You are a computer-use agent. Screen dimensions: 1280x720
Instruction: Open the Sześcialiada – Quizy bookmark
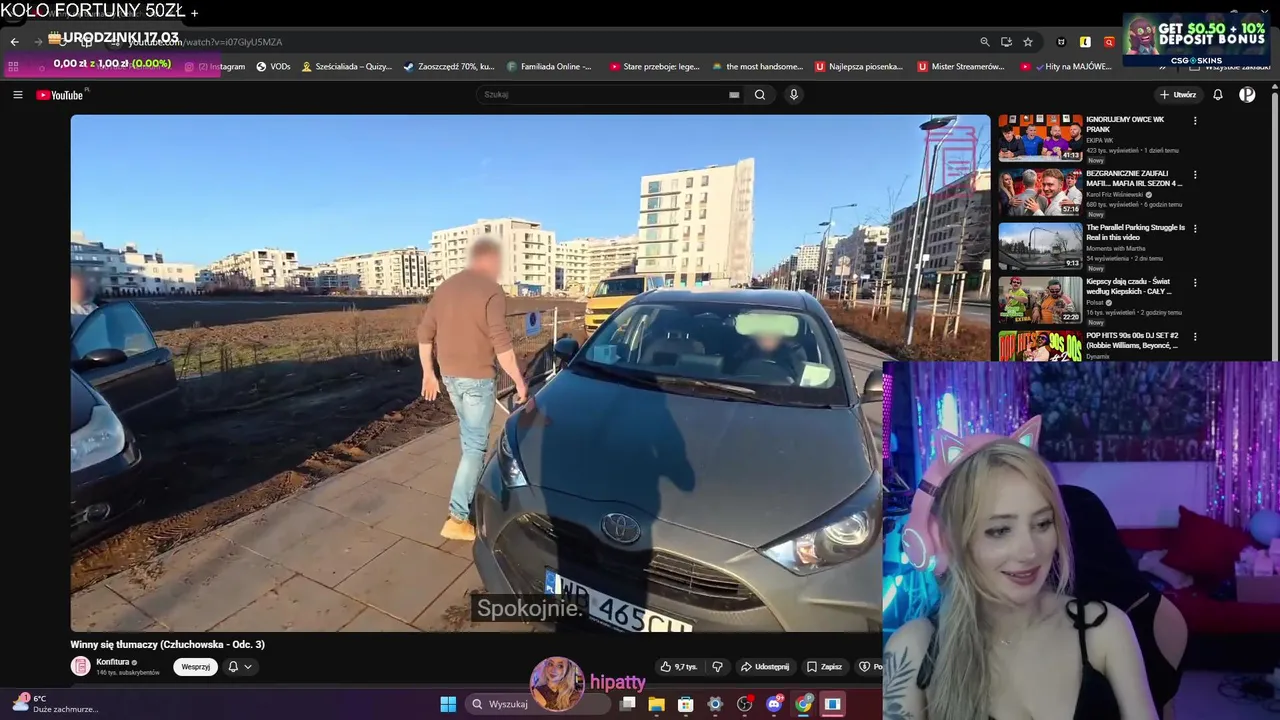pyautogui.click(x=346, y=67)
